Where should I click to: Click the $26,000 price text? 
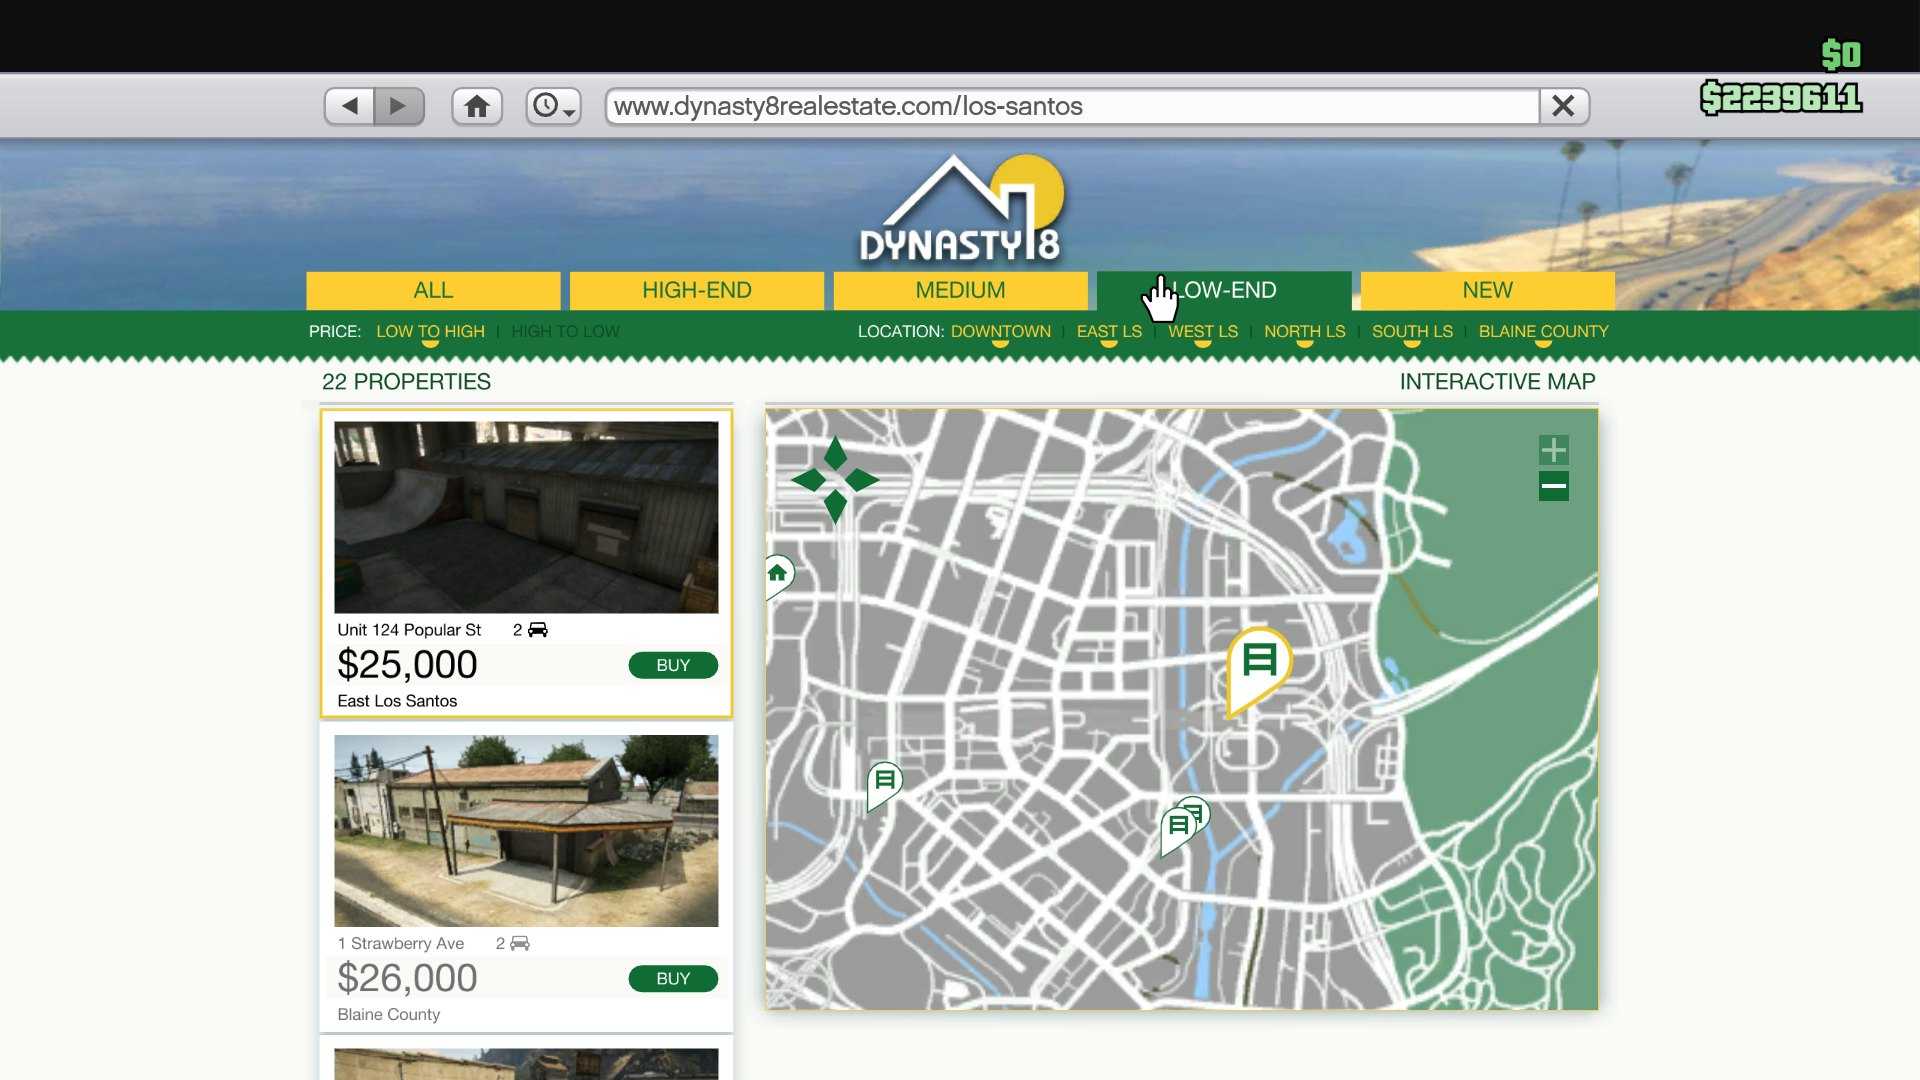pos(407,978)
